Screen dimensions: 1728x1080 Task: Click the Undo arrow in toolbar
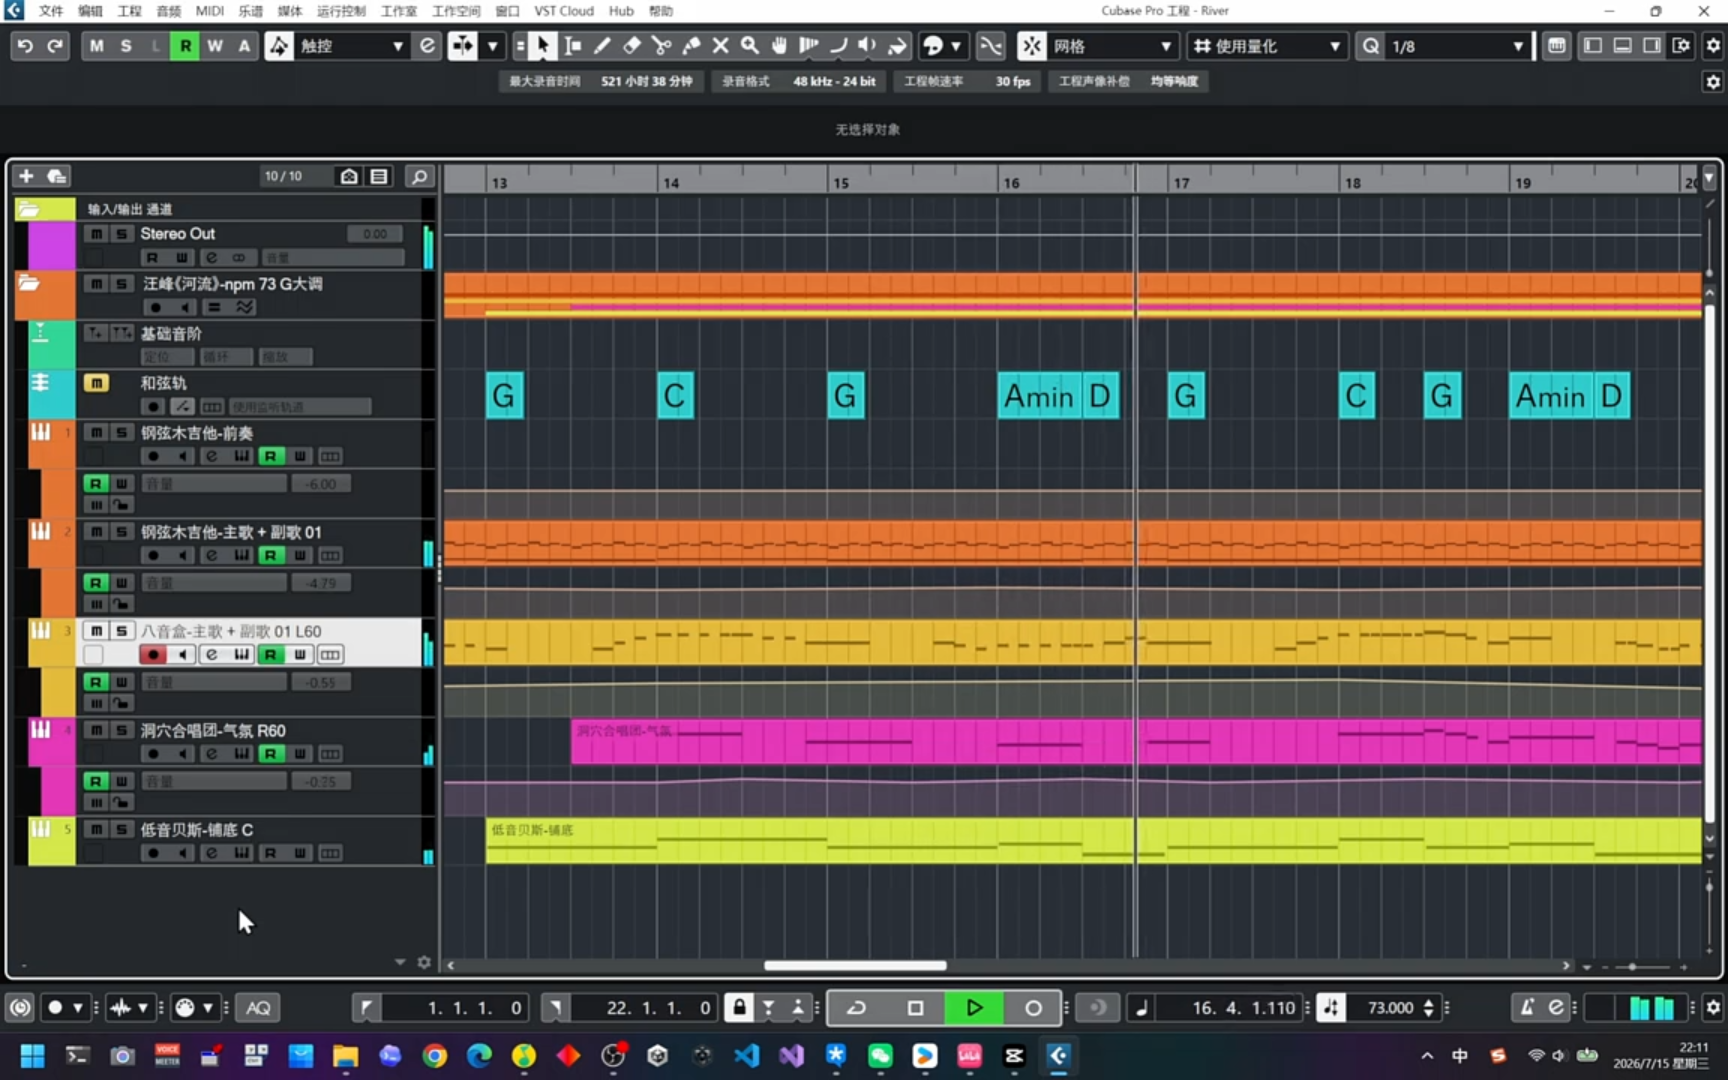pyautogui.click(x=25, y=46)
